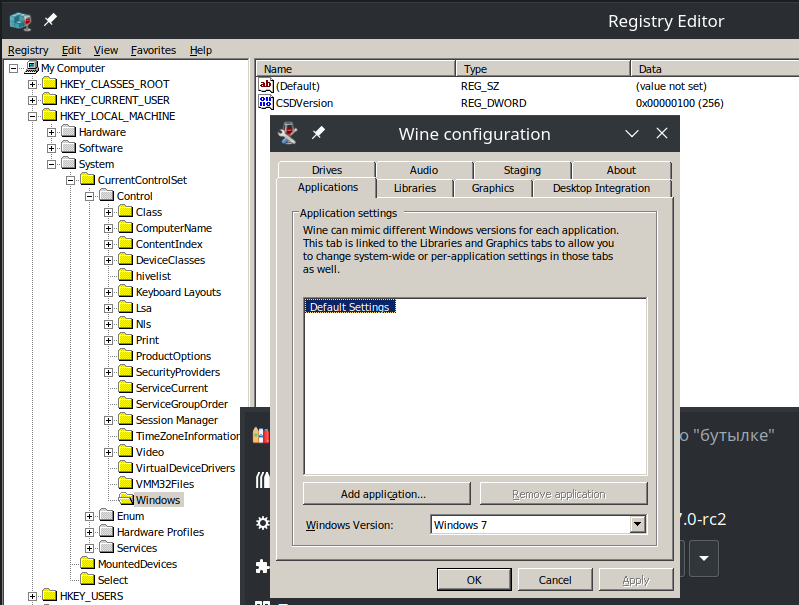Open the Help menu

click(201, 50)
